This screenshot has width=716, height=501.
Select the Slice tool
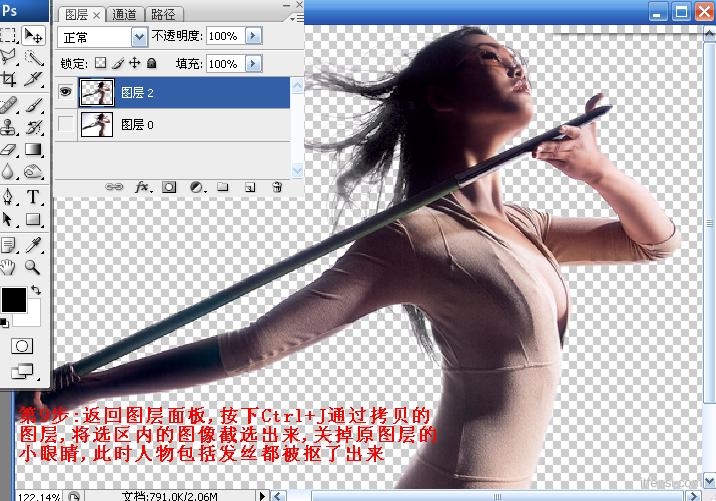(33, 79)
